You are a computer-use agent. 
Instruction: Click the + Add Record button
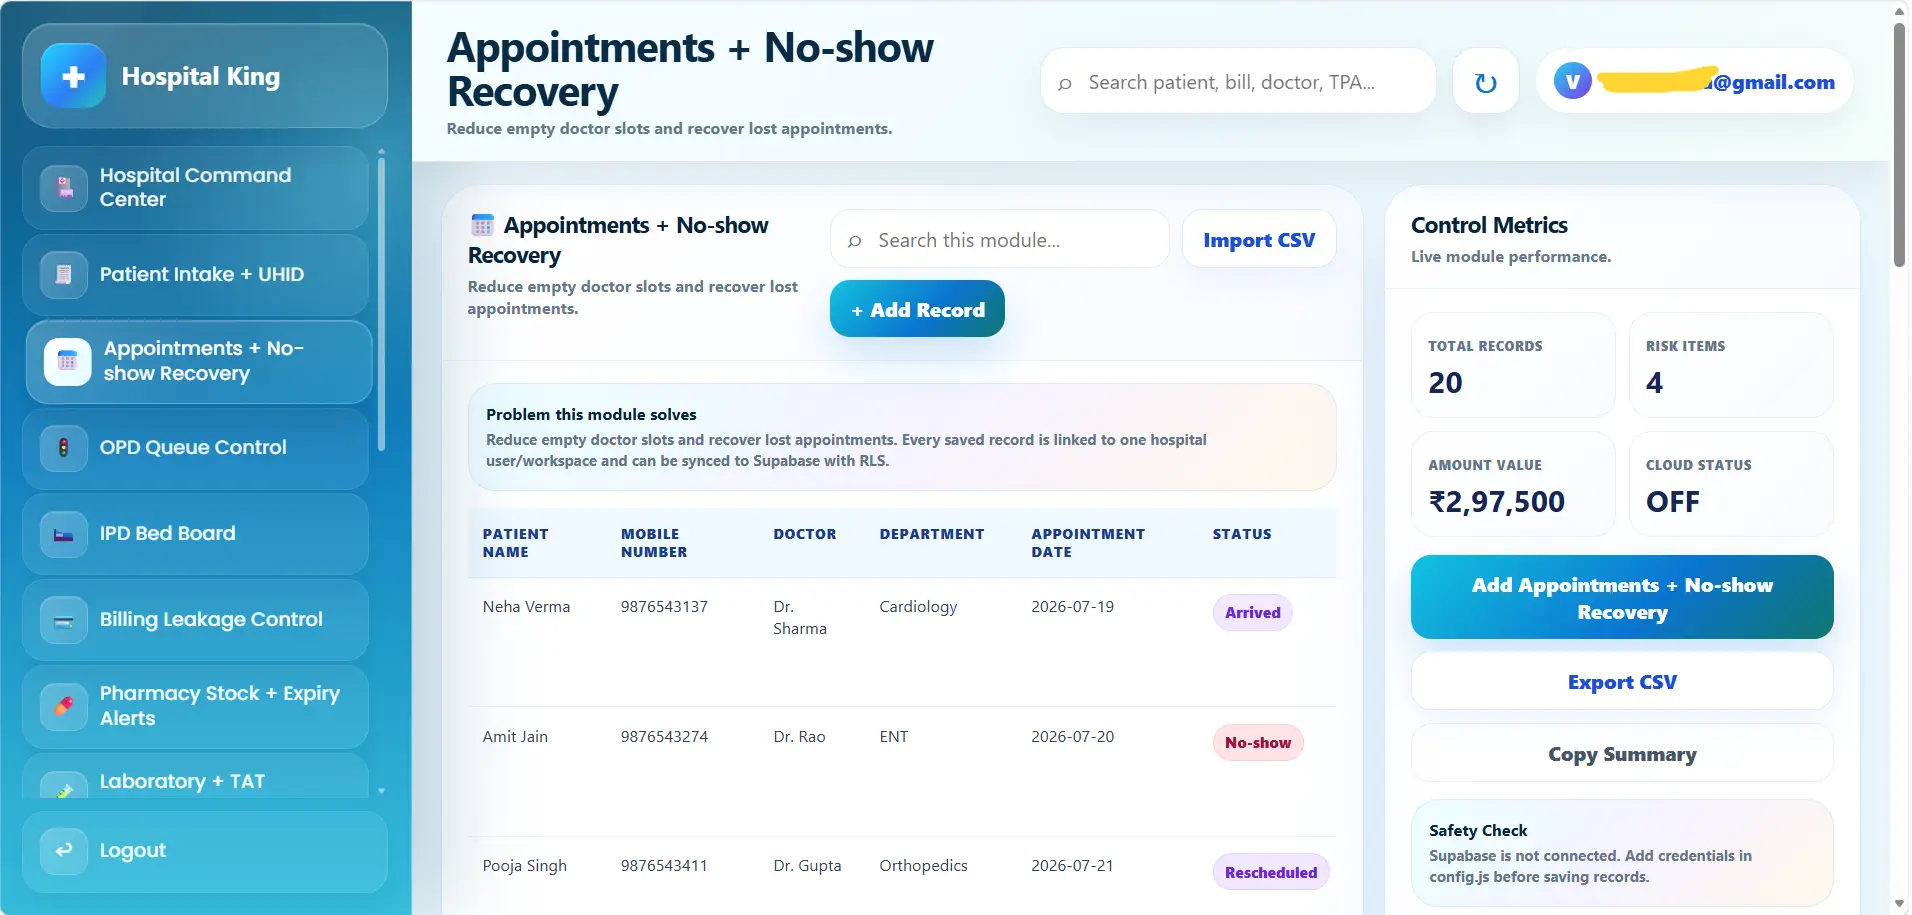917,309
